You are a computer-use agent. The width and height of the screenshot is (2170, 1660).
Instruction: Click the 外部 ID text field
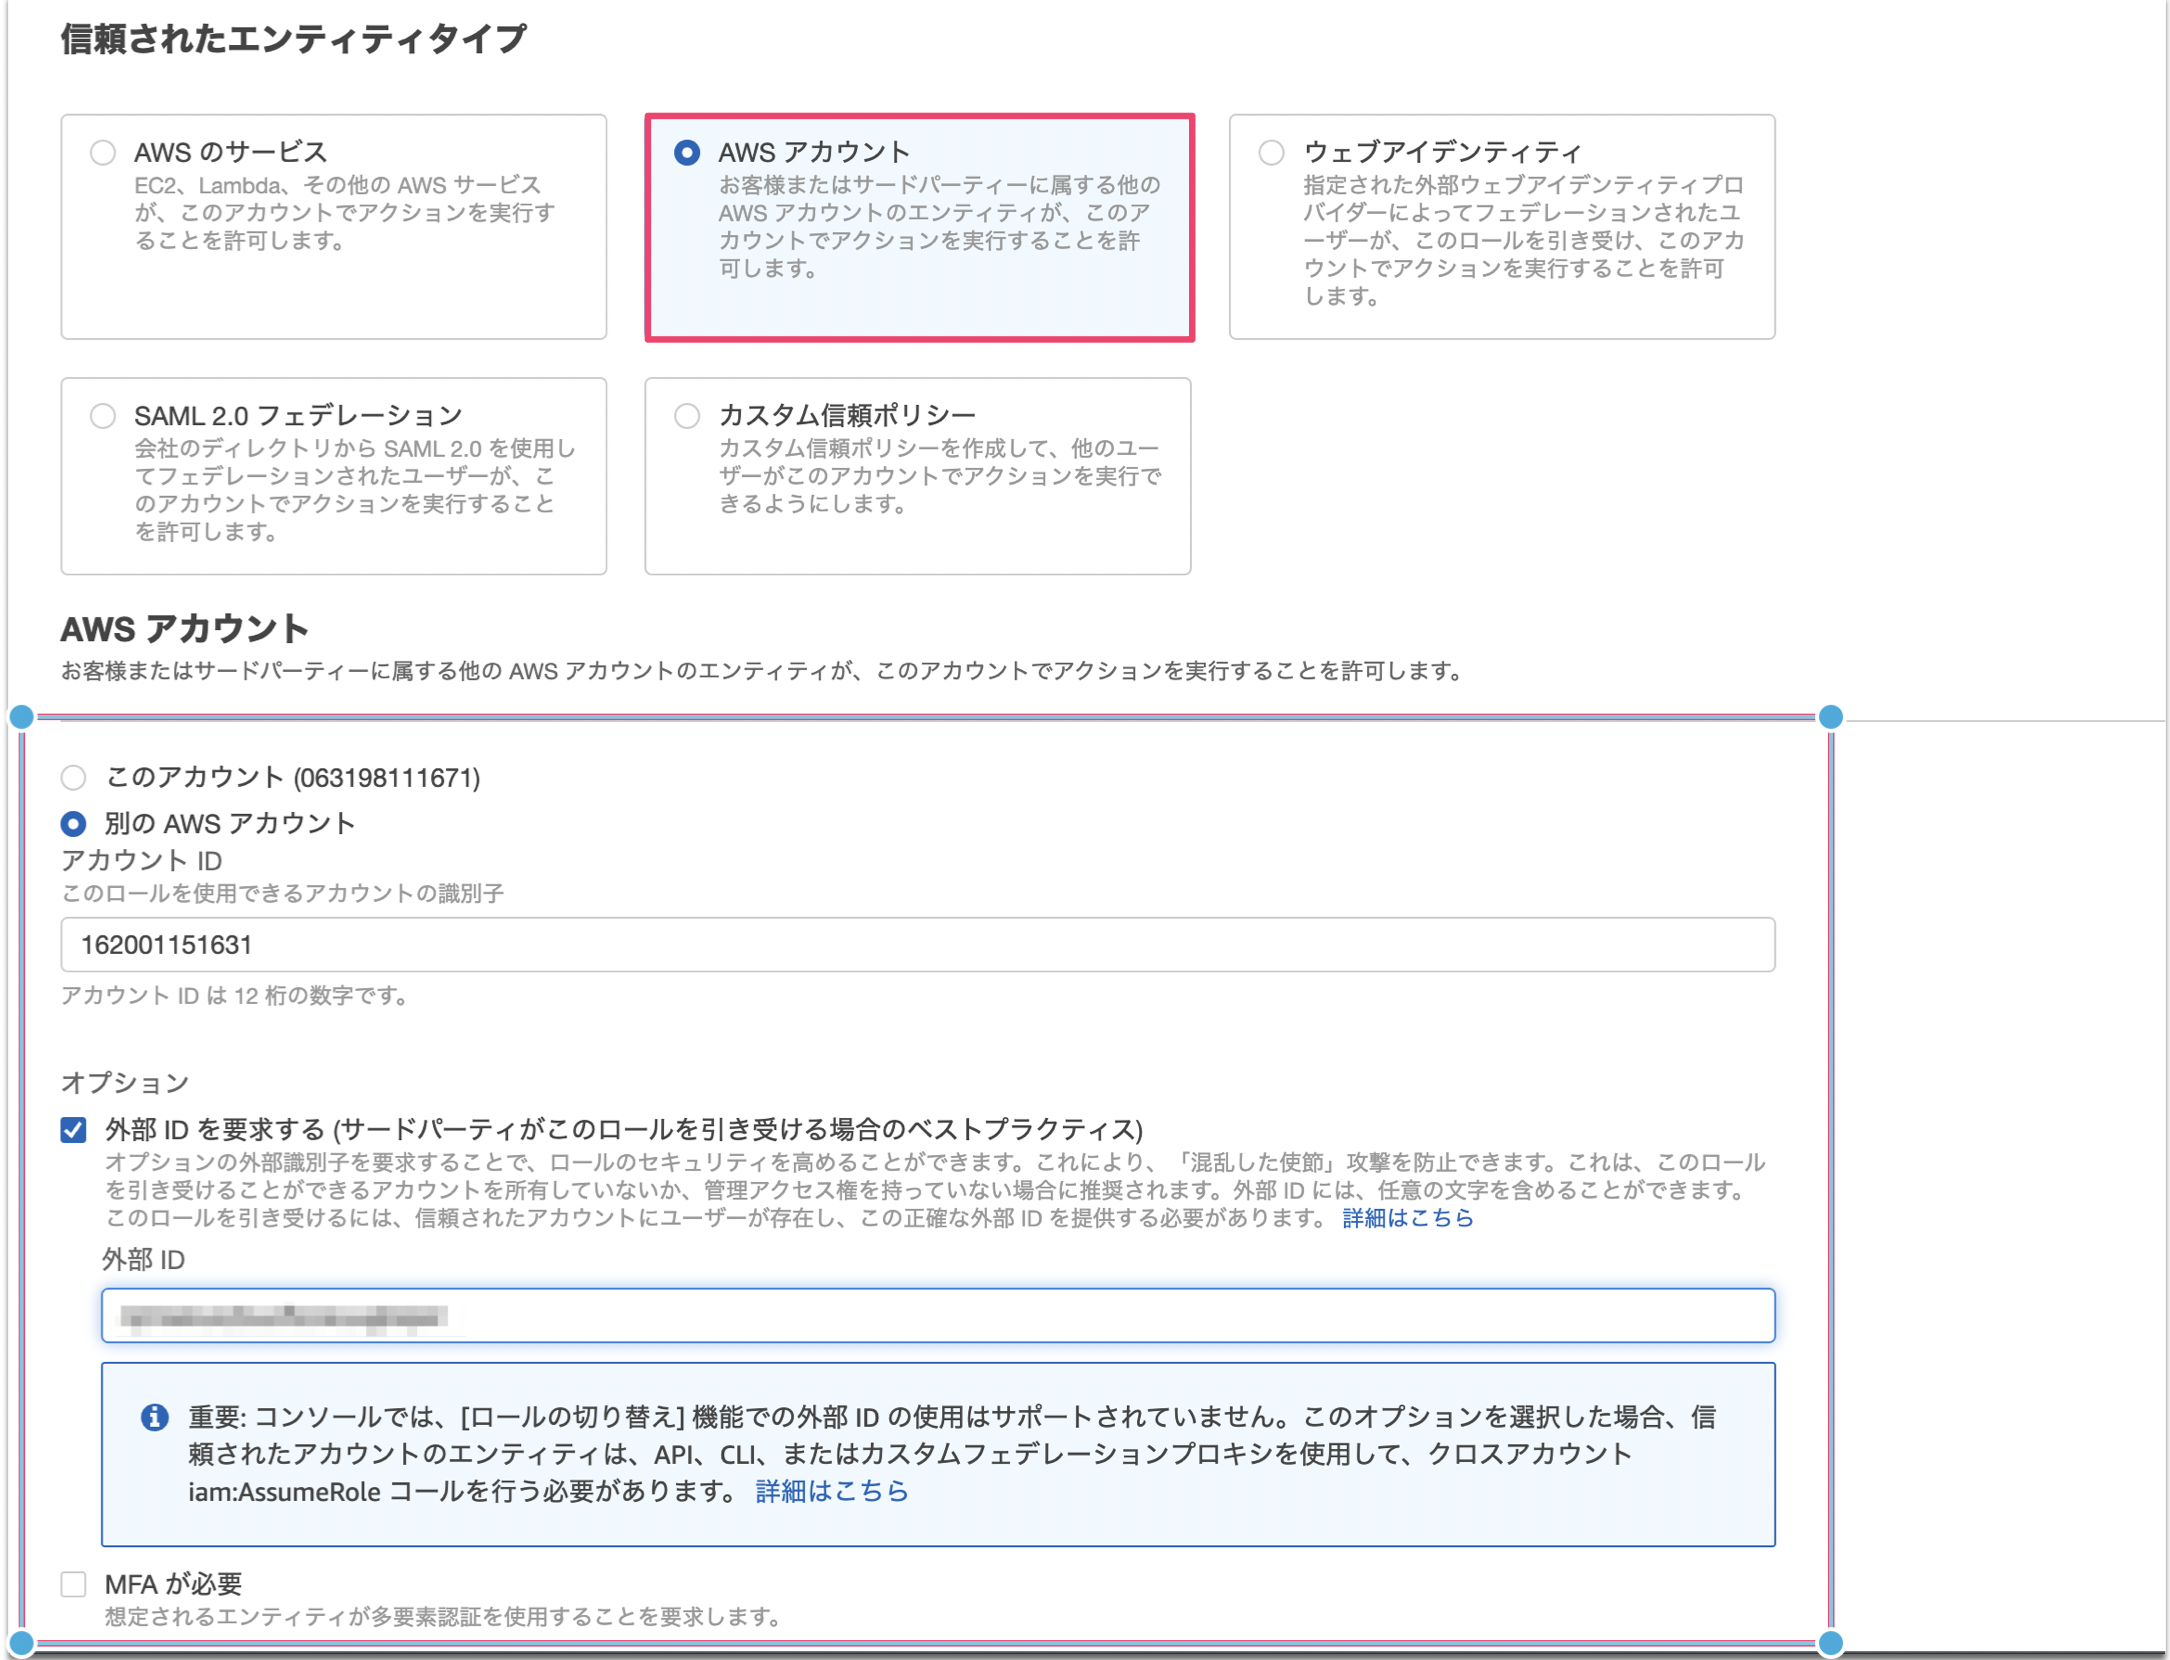(x=937, y=1316)
